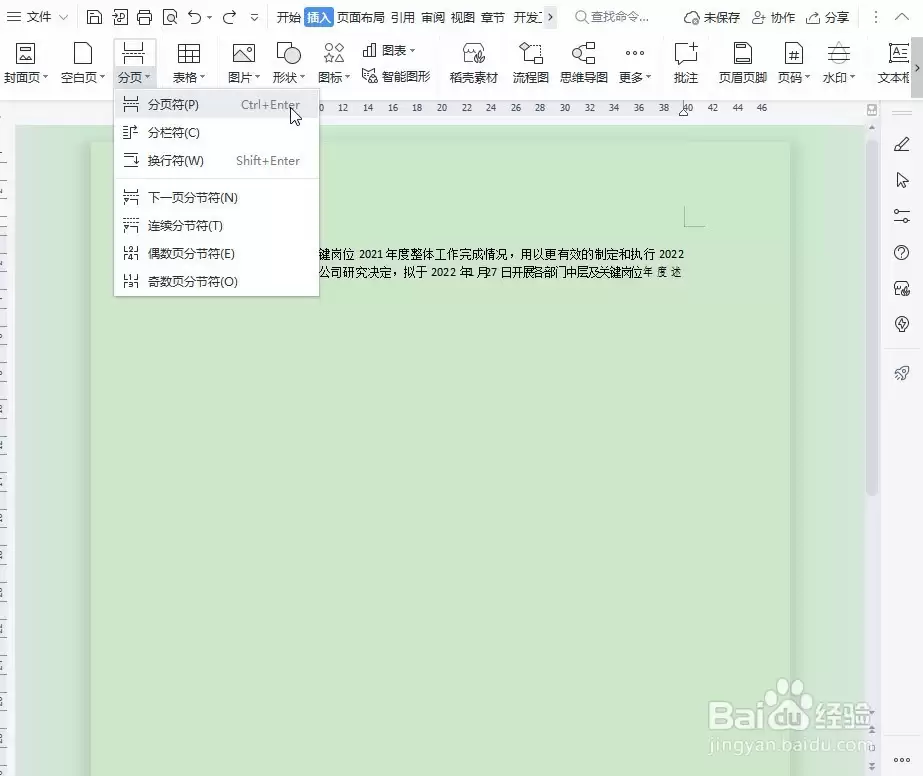Expand the Cover Page (封面页) dropdown arrow
Viewport: 923px width, 776px height.
(x=45, y=77)
